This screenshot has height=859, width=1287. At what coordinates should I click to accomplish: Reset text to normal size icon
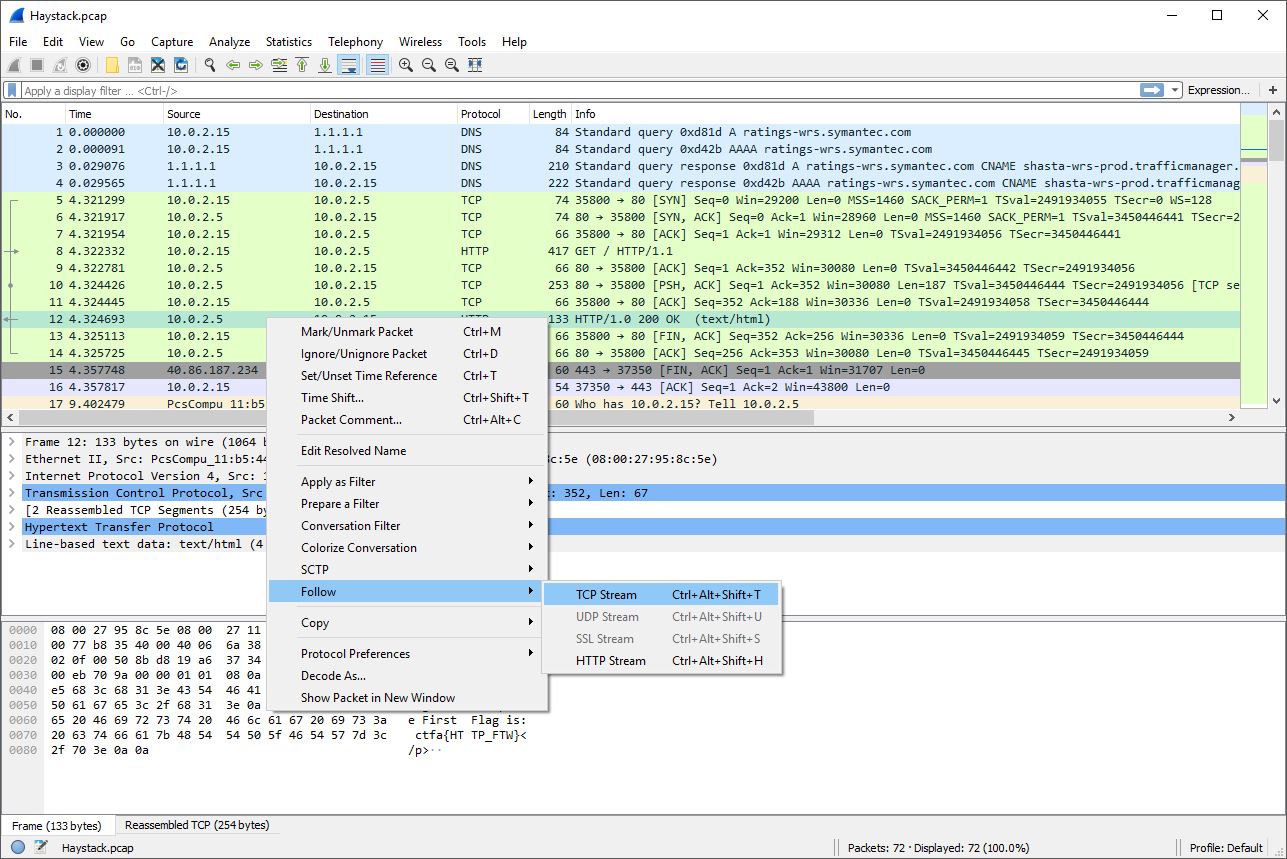coord(452,65)
